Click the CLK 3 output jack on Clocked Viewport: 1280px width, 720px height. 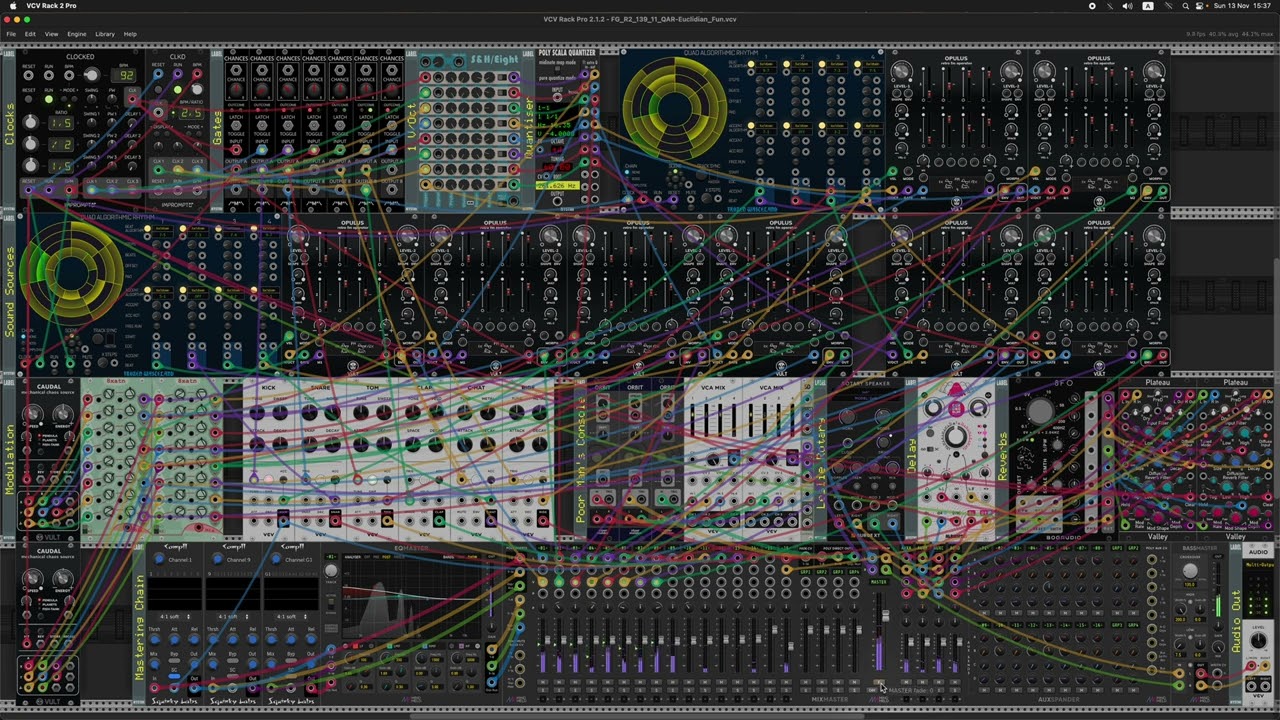click(x=133, y=190)
